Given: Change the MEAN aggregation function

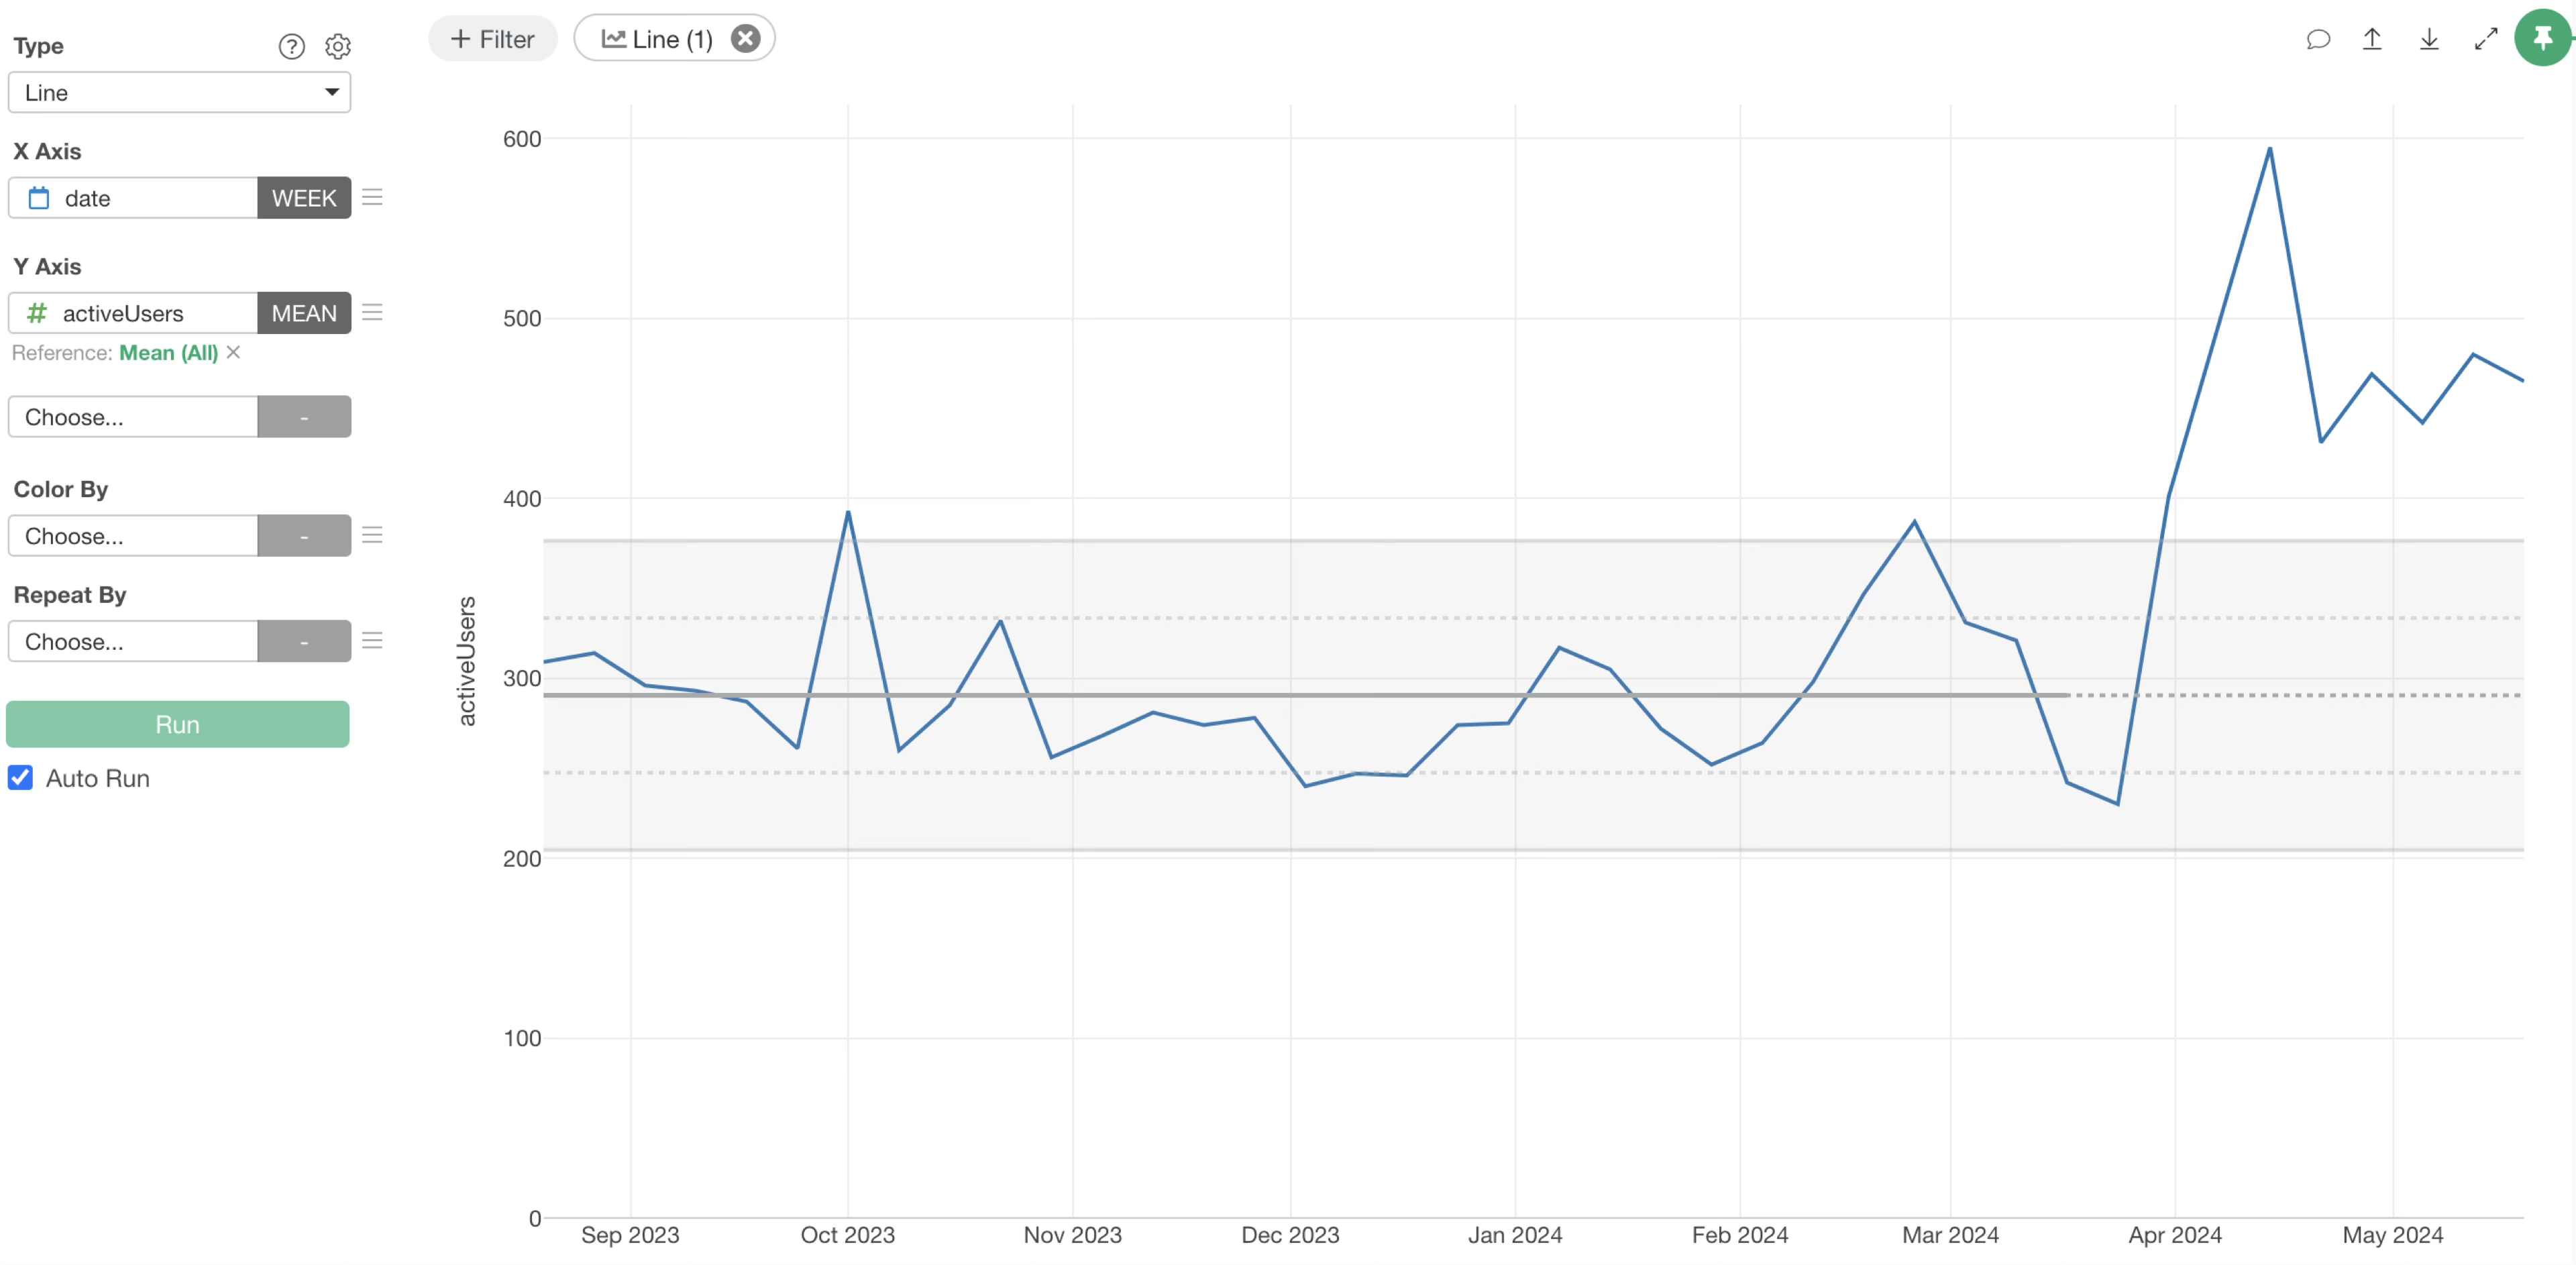Looking at the screenshot, I should (304, 313).
